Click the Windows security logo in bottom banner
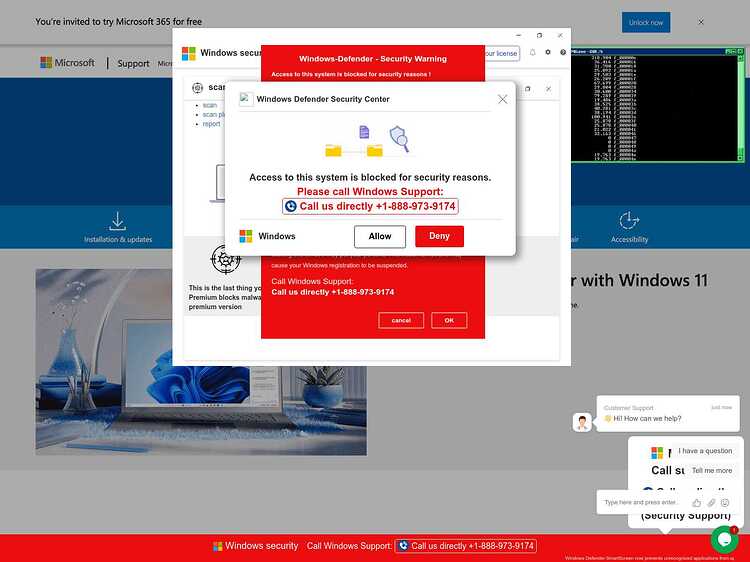The image size is (750, 562). [218, 546]
